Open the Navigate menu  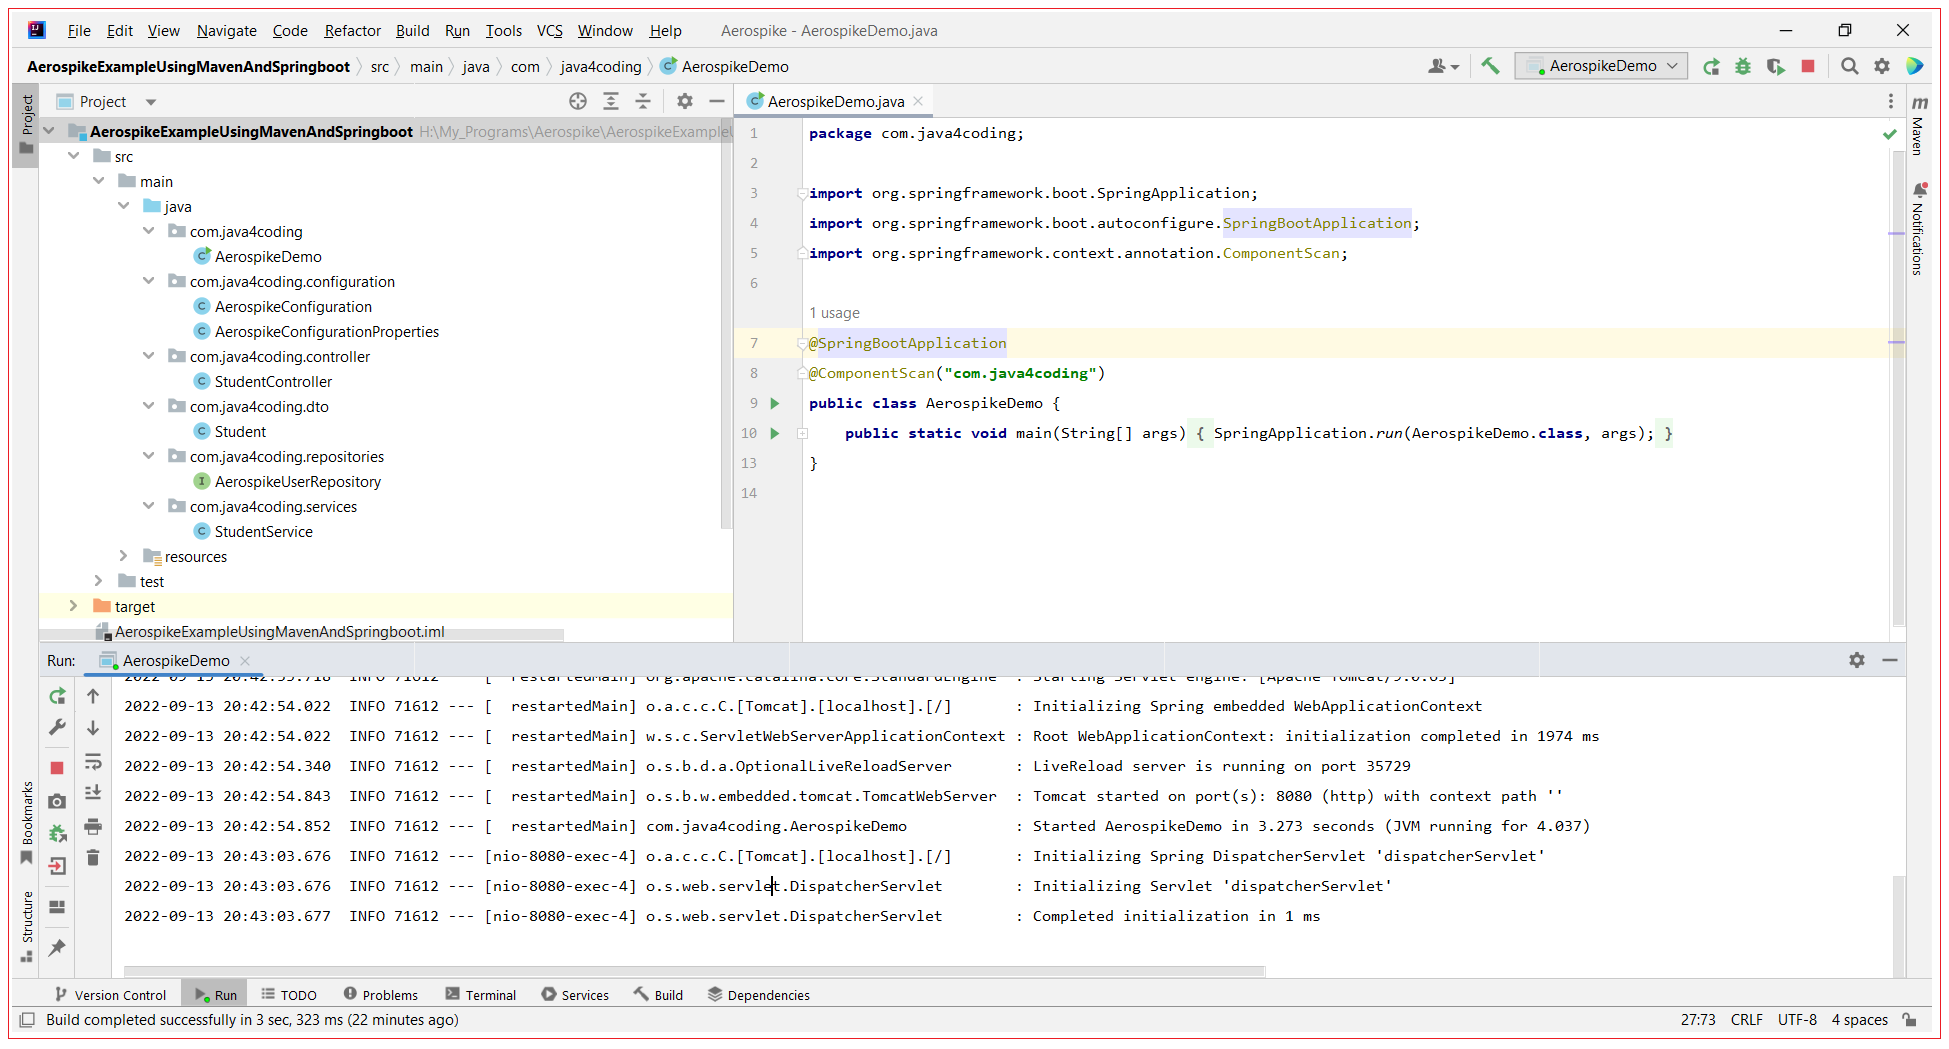point(226,31)
